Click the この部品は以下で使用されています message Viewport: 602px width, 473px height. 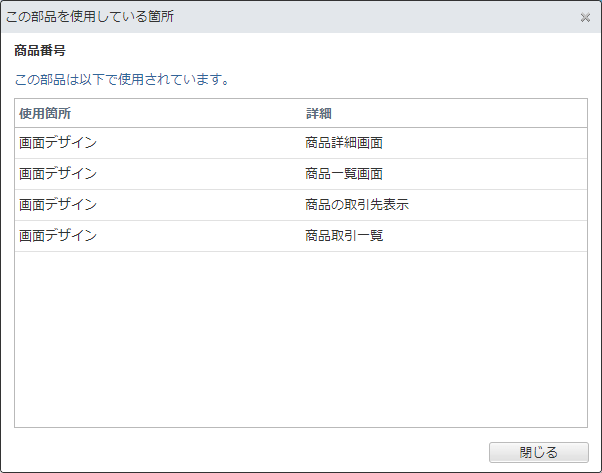122,79
